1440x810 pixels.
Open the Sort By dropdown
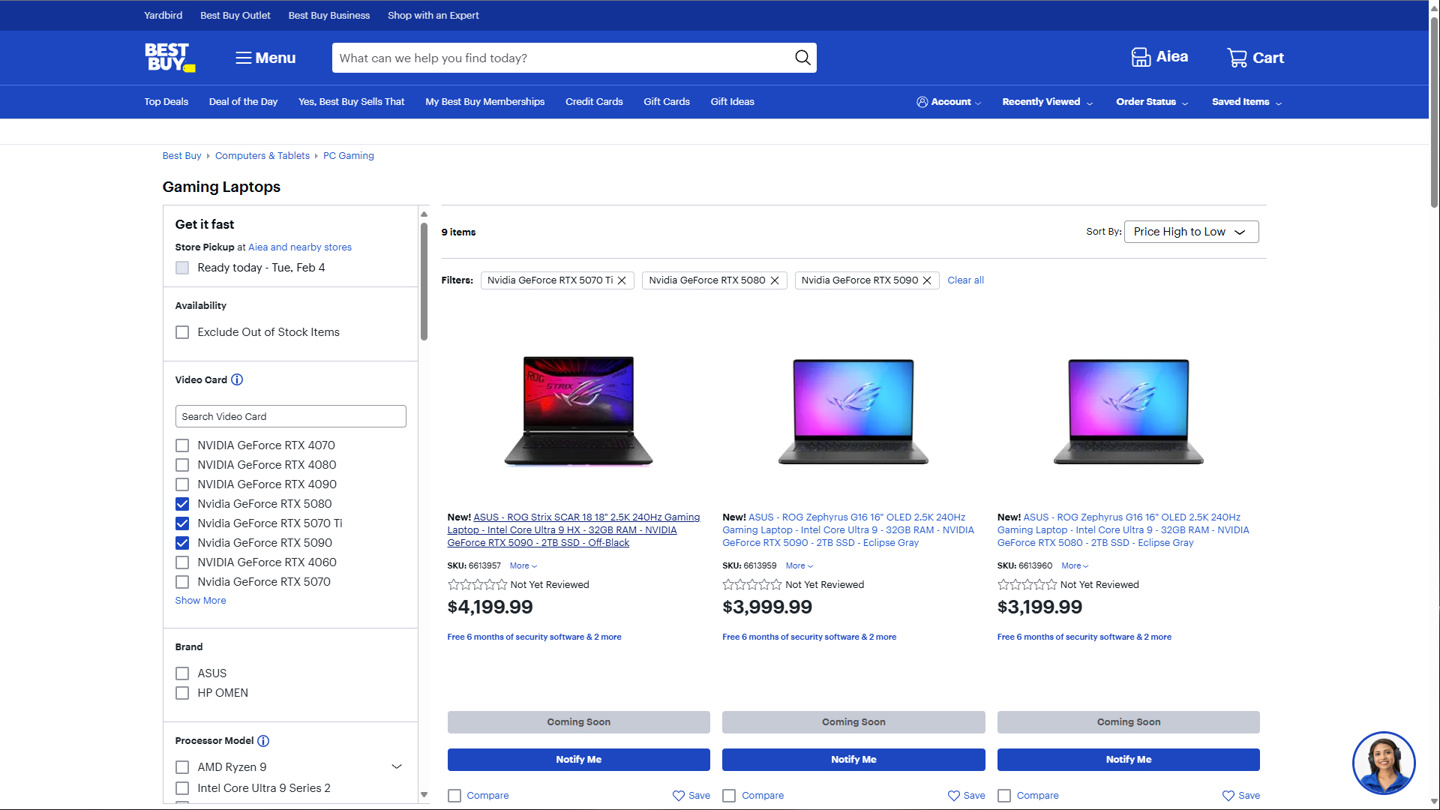coord(1190,232)
